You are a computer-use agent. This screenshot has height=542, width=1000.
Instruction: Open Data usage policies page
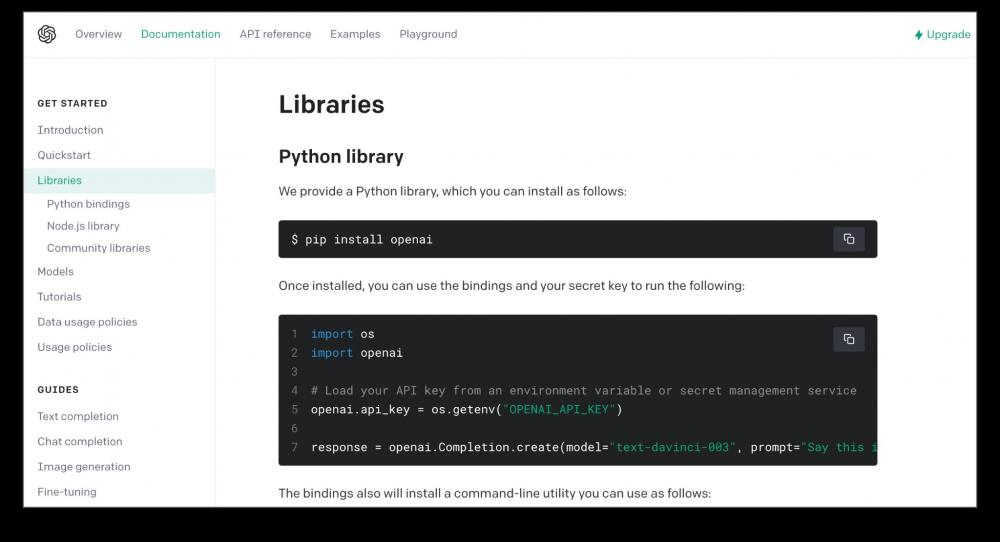(x=87, y=322)
